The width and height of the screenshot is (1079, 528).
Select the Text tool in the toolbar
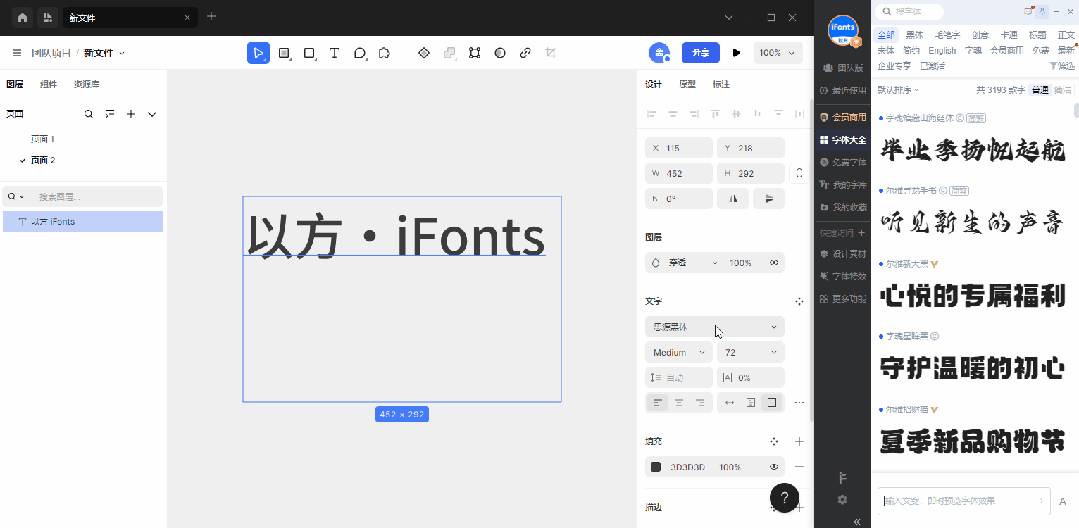point(334,53)
